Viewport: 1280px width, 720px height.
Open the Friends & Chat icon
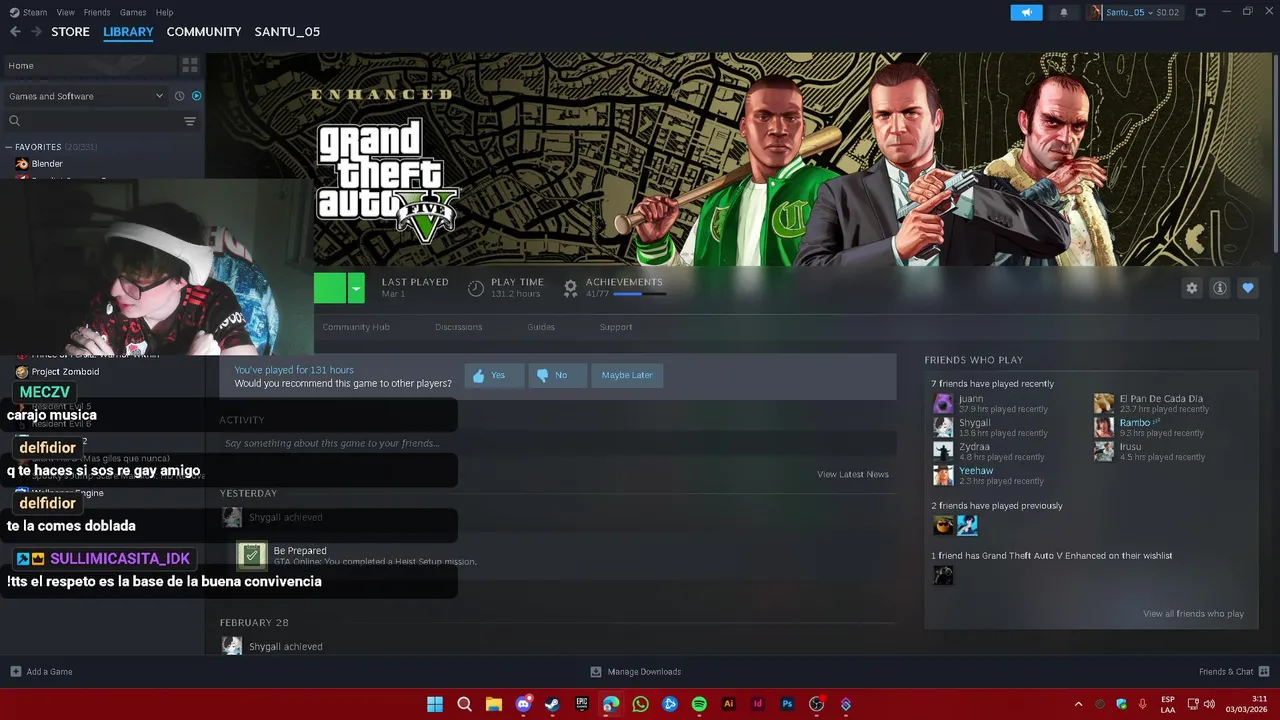[x=1264, y=672]
